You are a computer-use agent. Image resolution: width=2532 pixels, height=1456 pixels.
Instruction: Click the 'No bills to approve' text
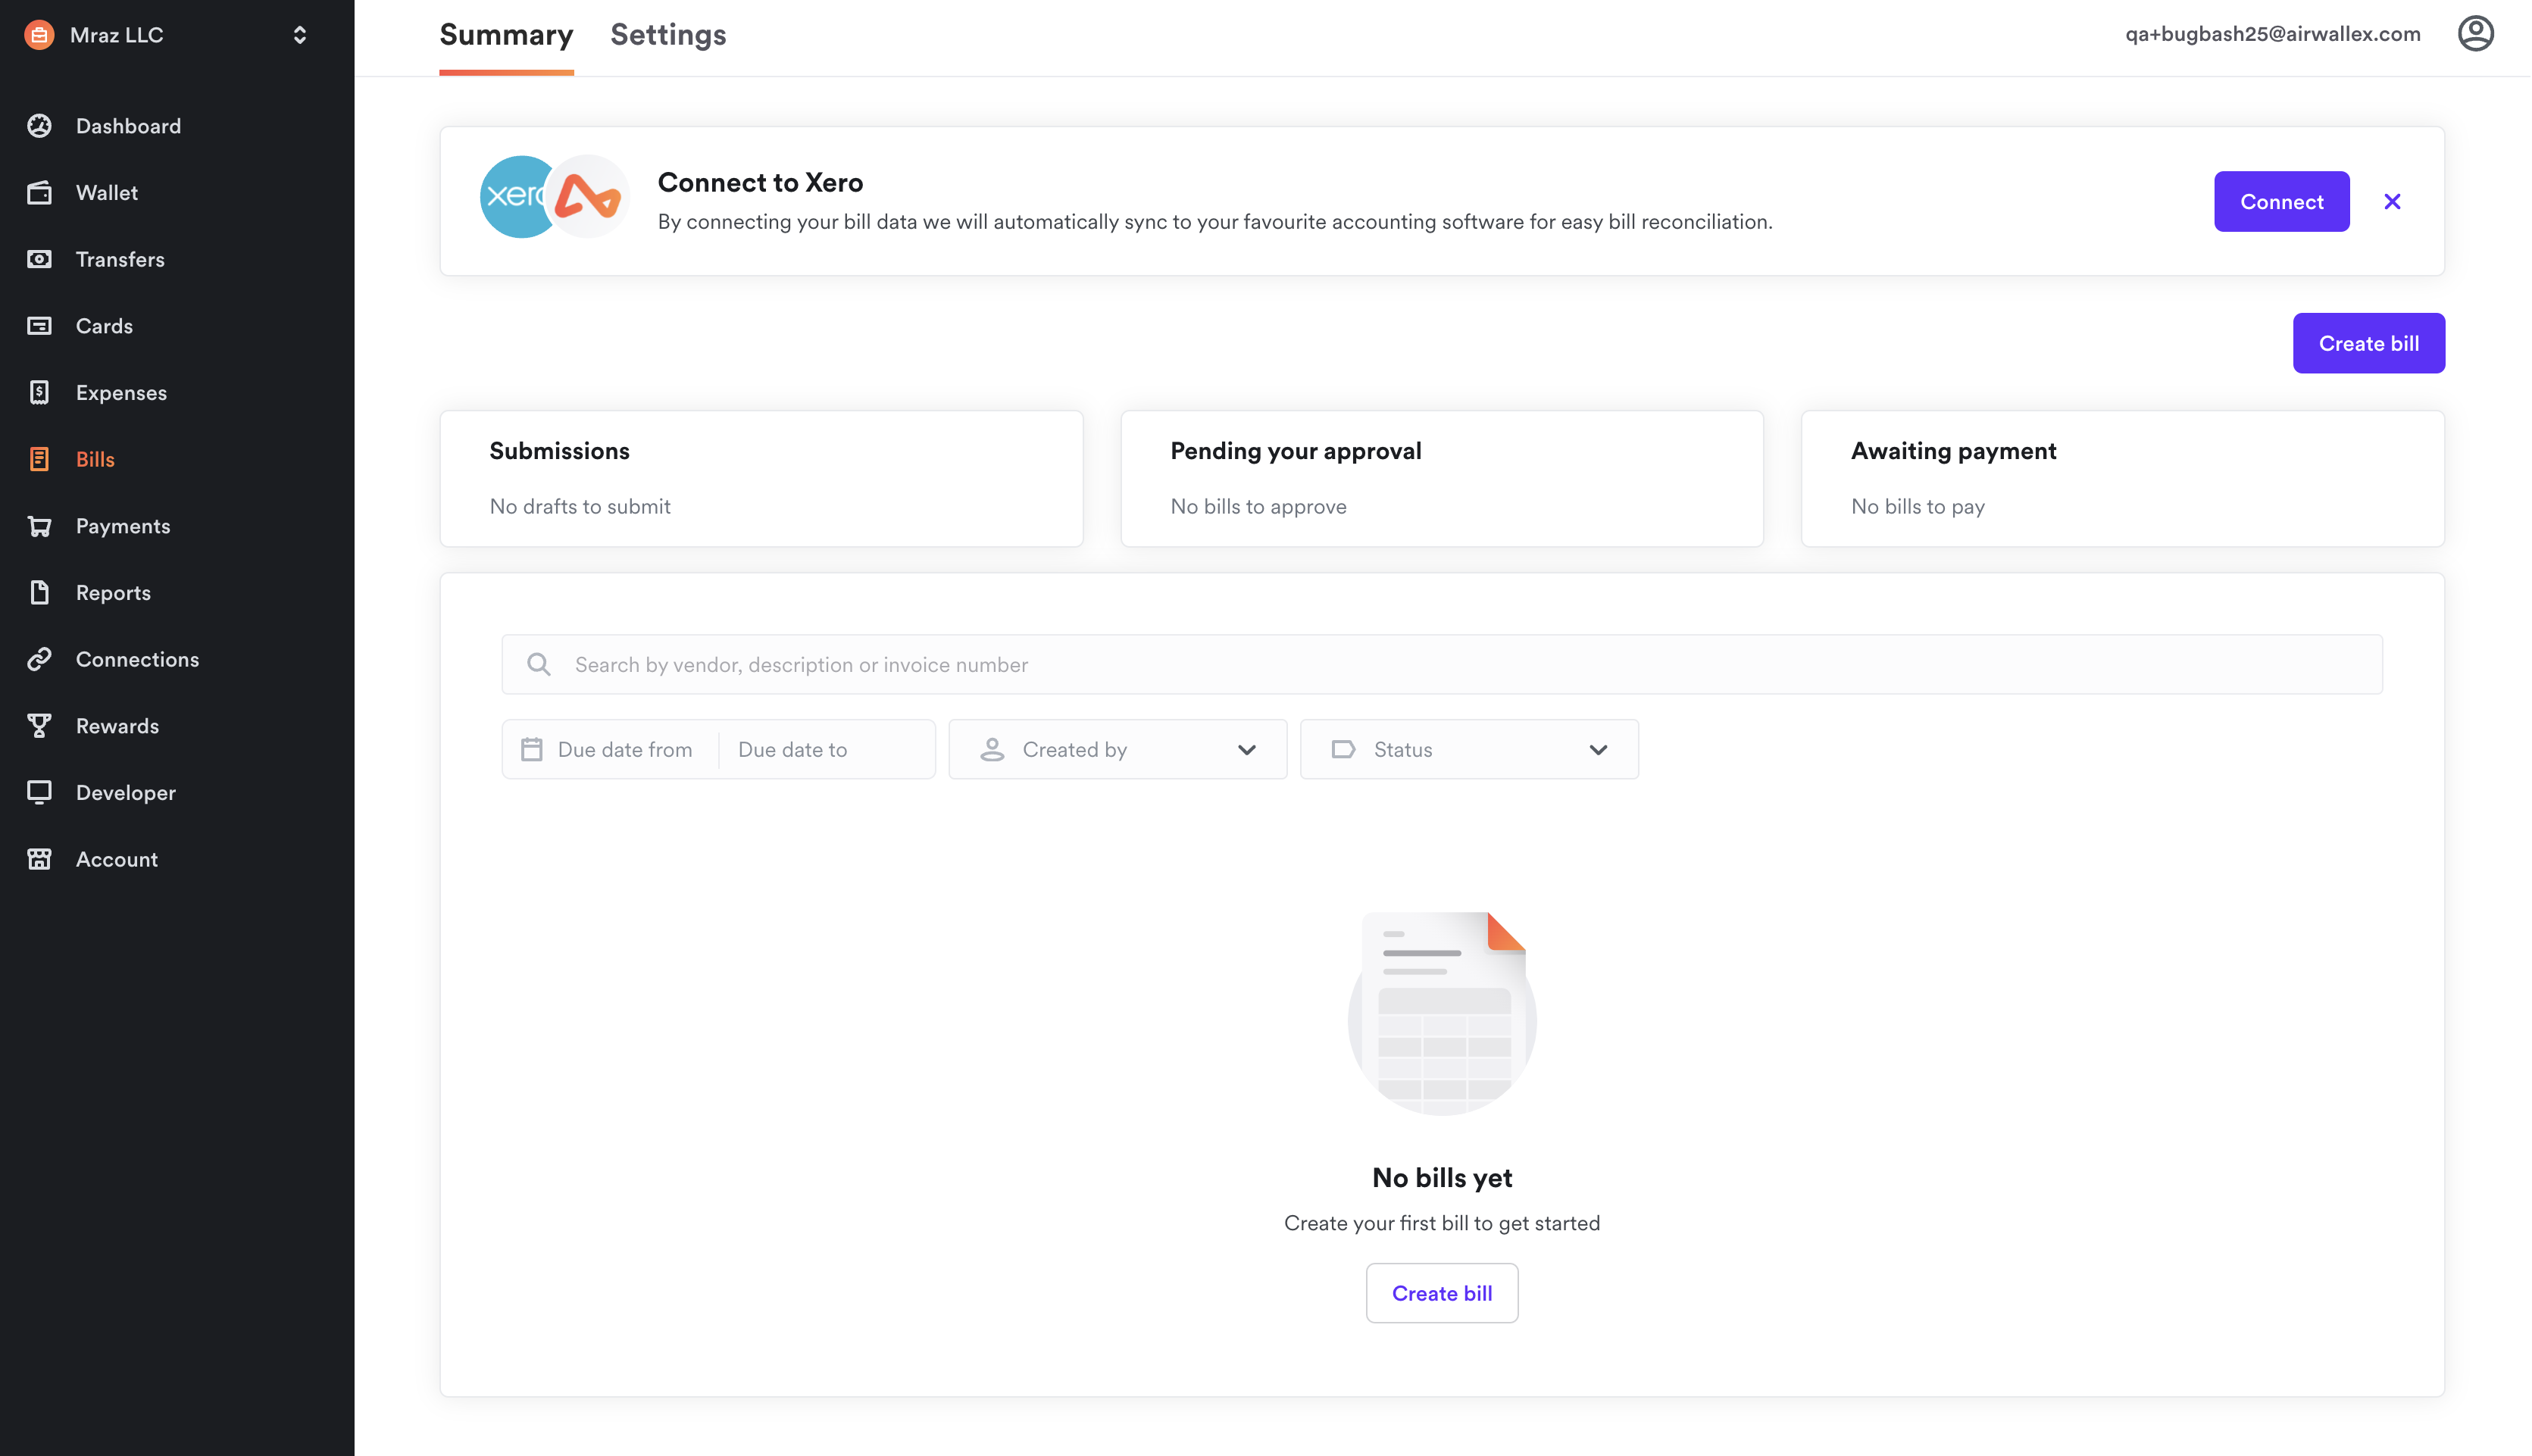pos(1258,506)
